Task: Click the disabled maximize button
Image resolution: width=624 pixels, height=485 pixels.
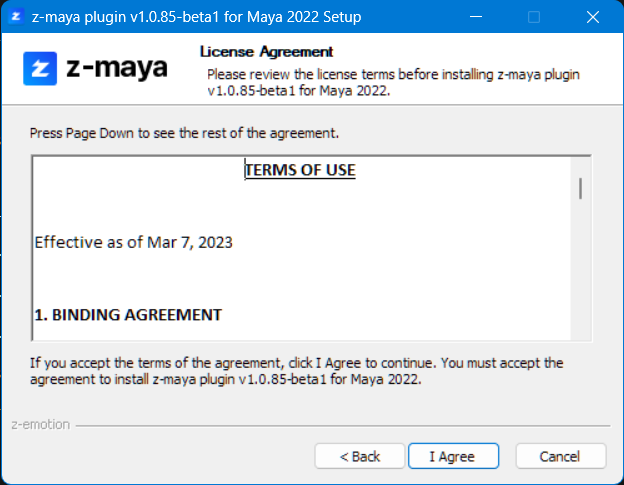Action: 534,17
